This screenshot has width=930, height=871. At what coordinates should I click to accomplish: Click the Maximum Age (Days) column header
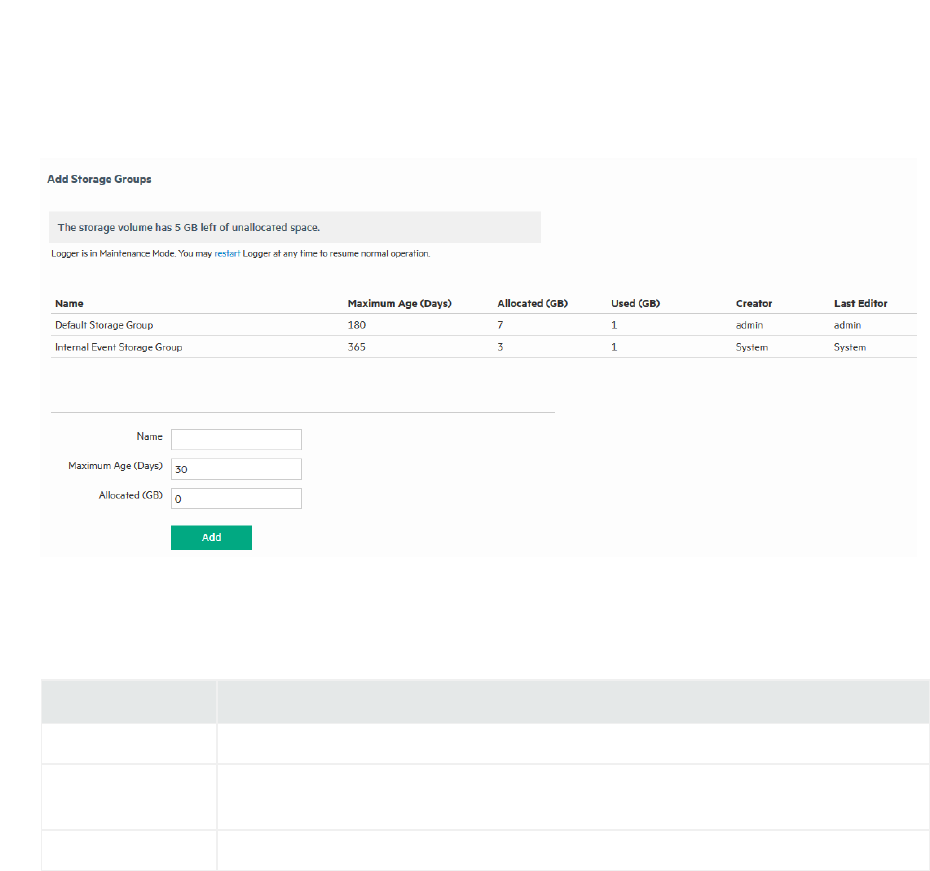tap(399, 303)
